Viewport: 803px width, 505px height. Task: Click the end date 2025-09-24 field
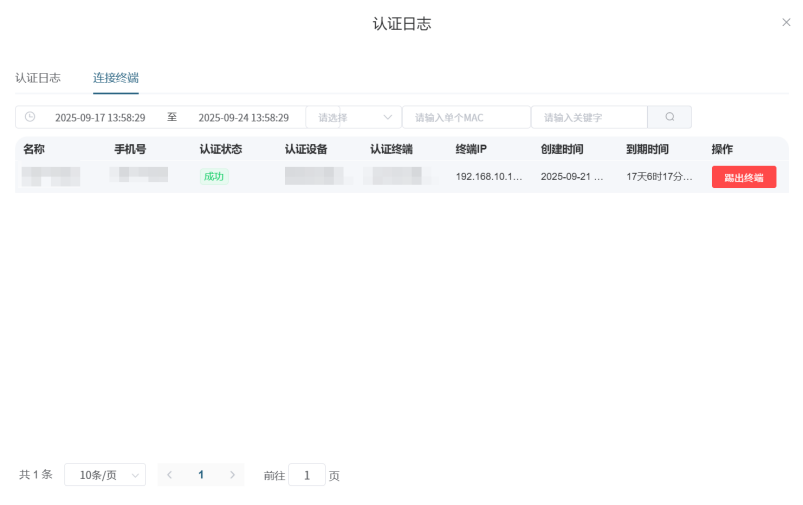coord(244,117)
